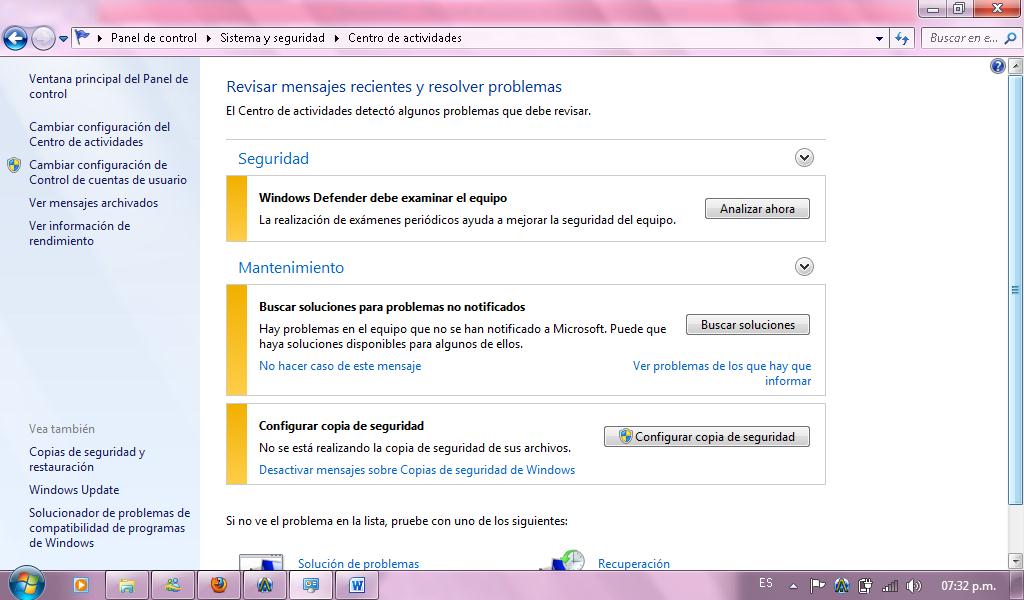Viewport: 1024px width, 600px height.
Task: Click the scrollbar up arrow
Action: [1015, 65]
